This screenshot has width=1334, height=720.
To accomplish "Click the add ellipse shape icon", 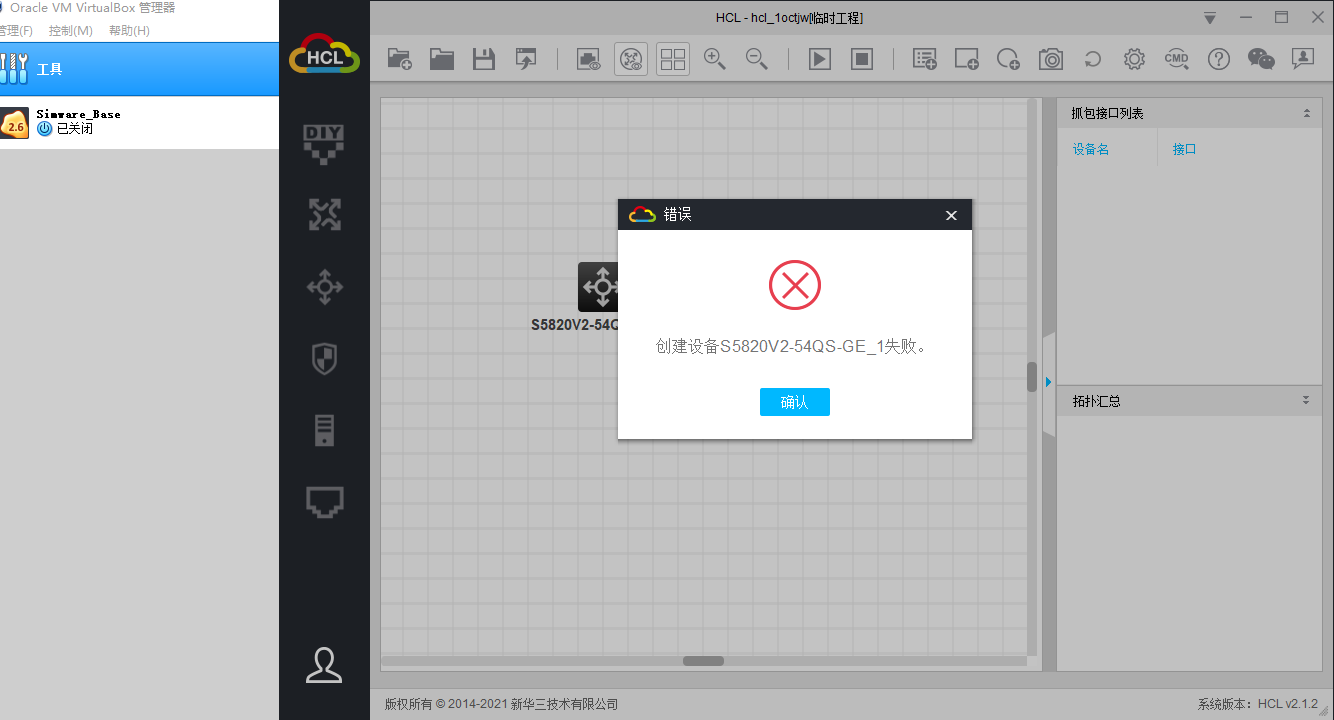I will (x=1009, y=59).
